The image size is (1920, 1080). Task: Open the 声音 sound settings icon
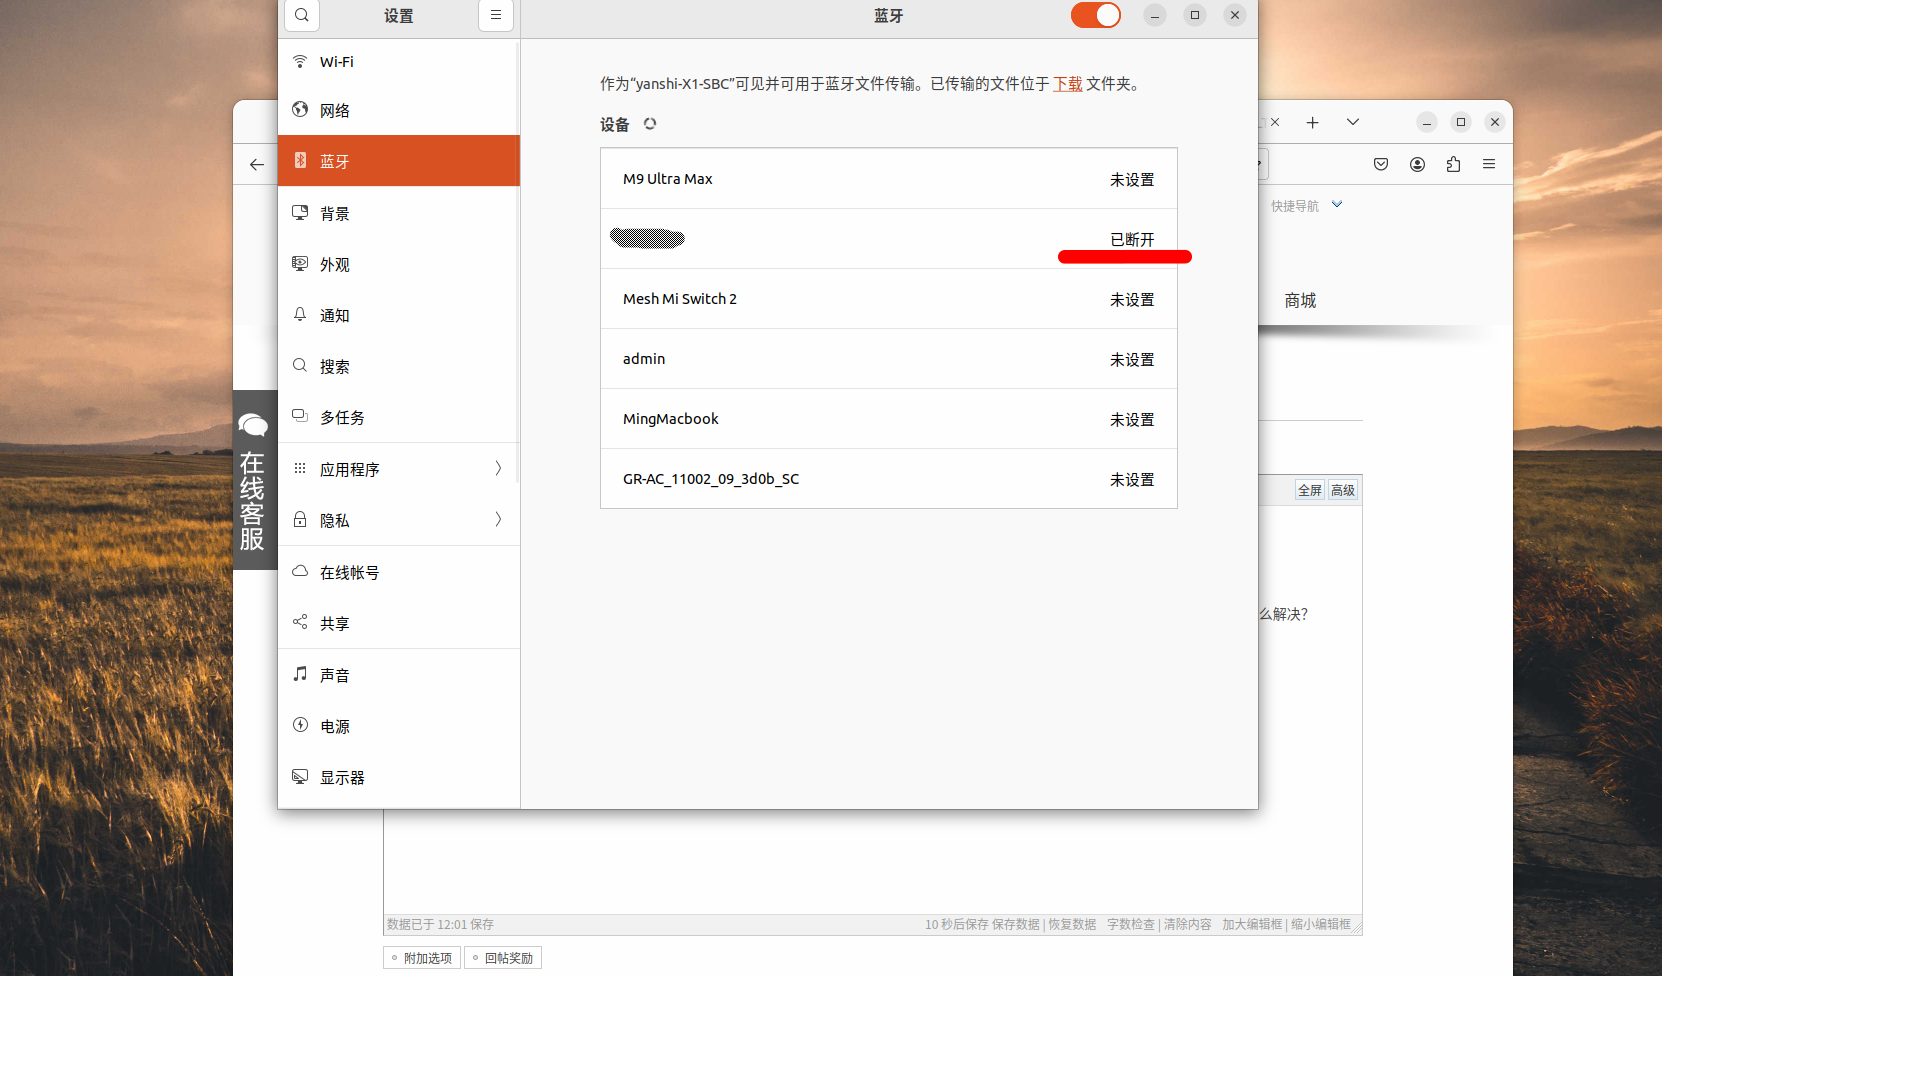click(300, 675)
